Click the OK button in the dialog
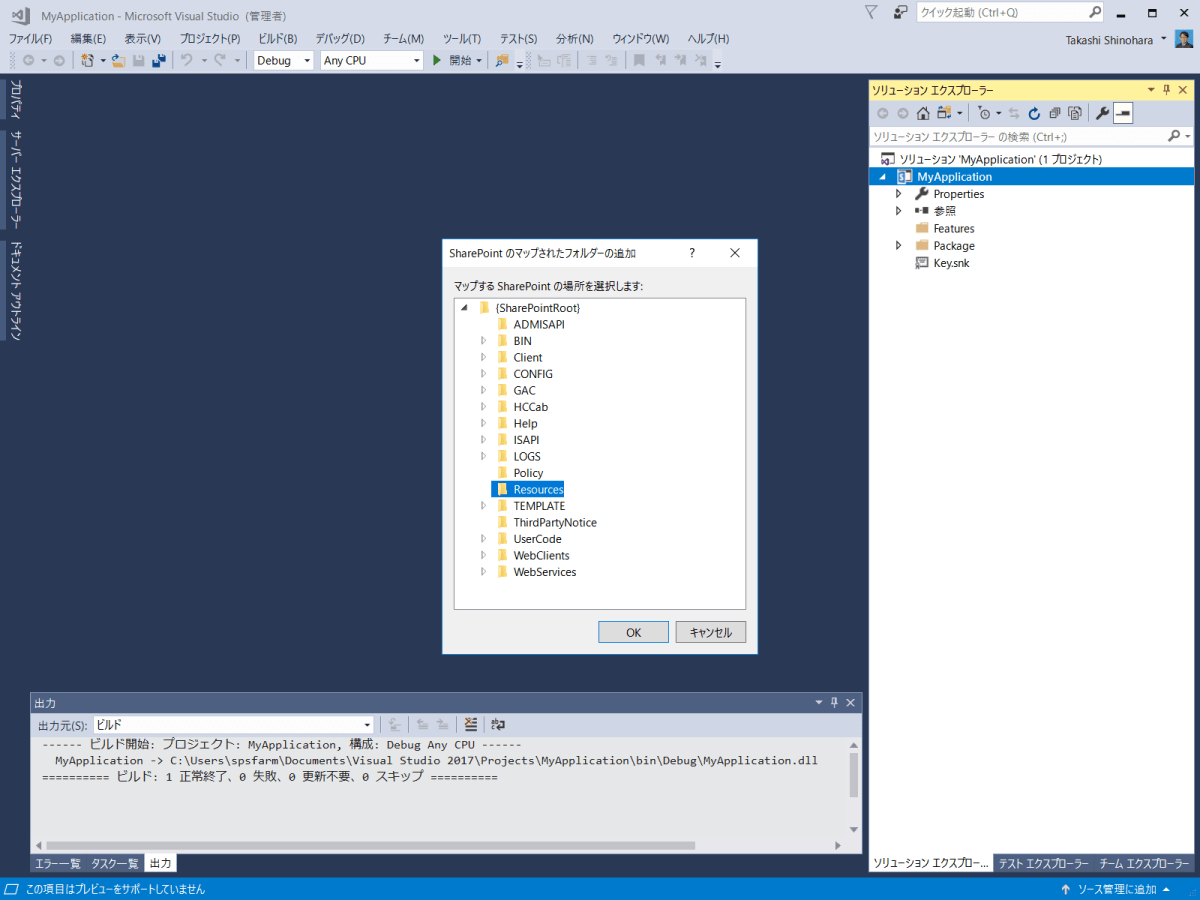Image resolution: width=1200 pixels, height=900 pixels. (x=634, y=632)
